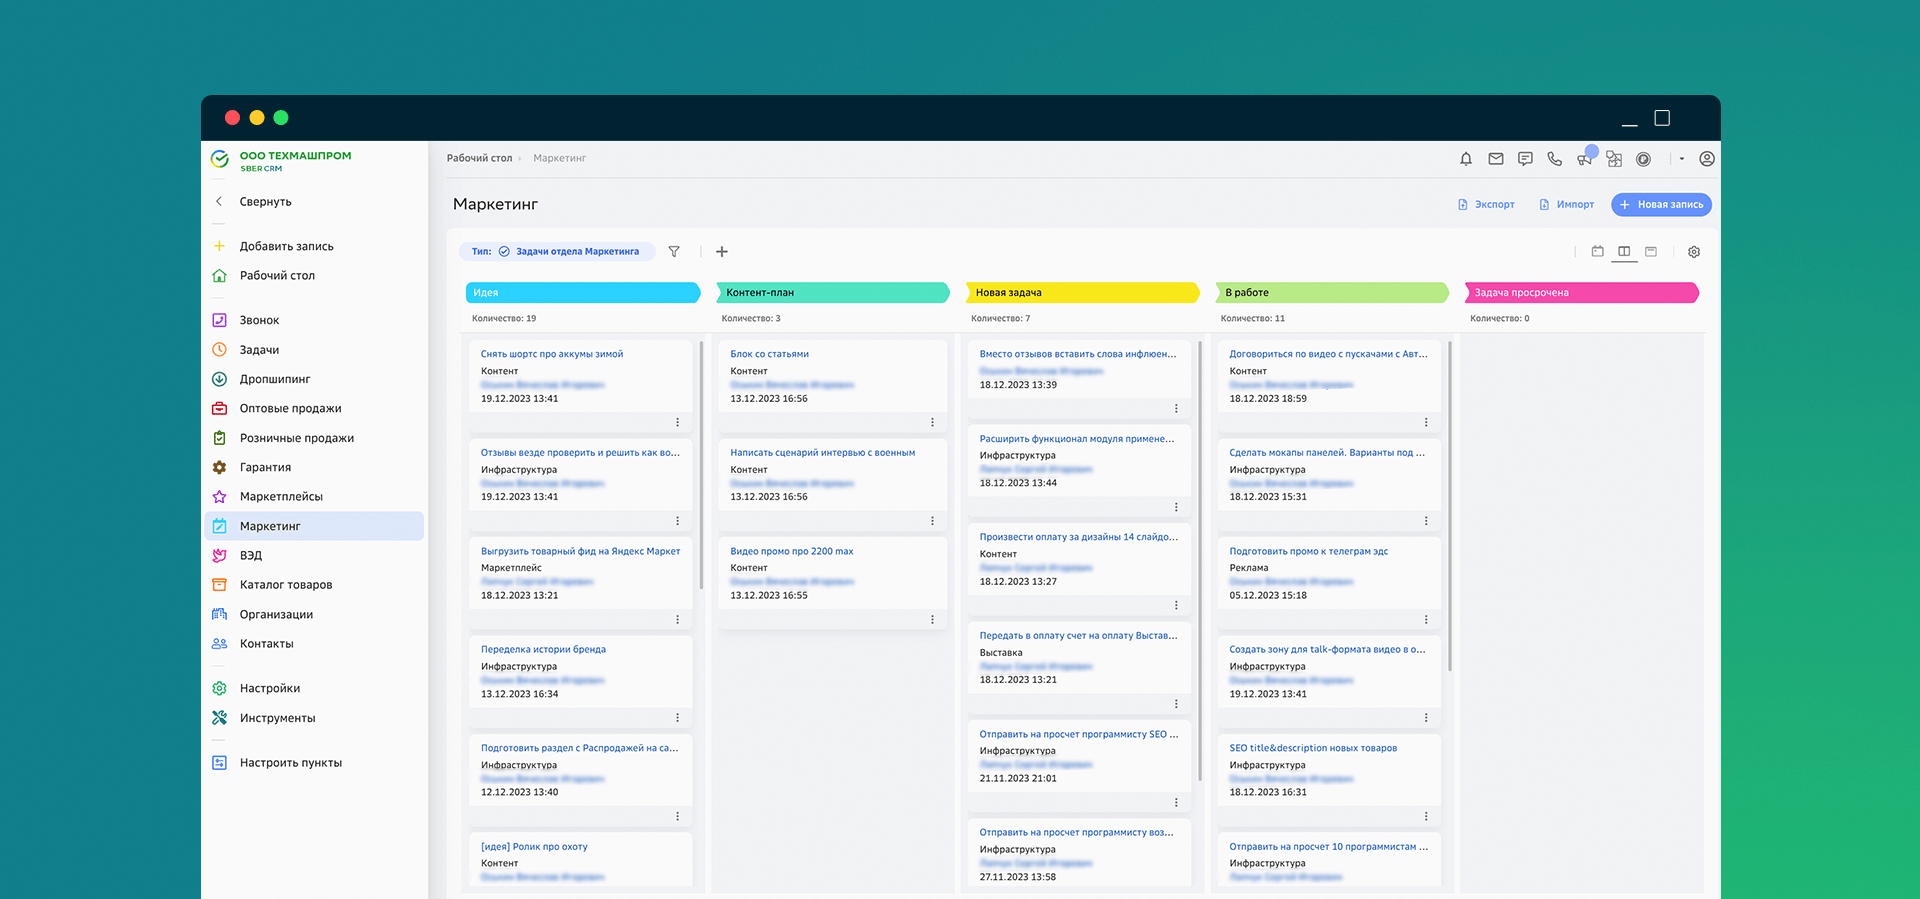Switch to kanban board view

point(1624,252)
